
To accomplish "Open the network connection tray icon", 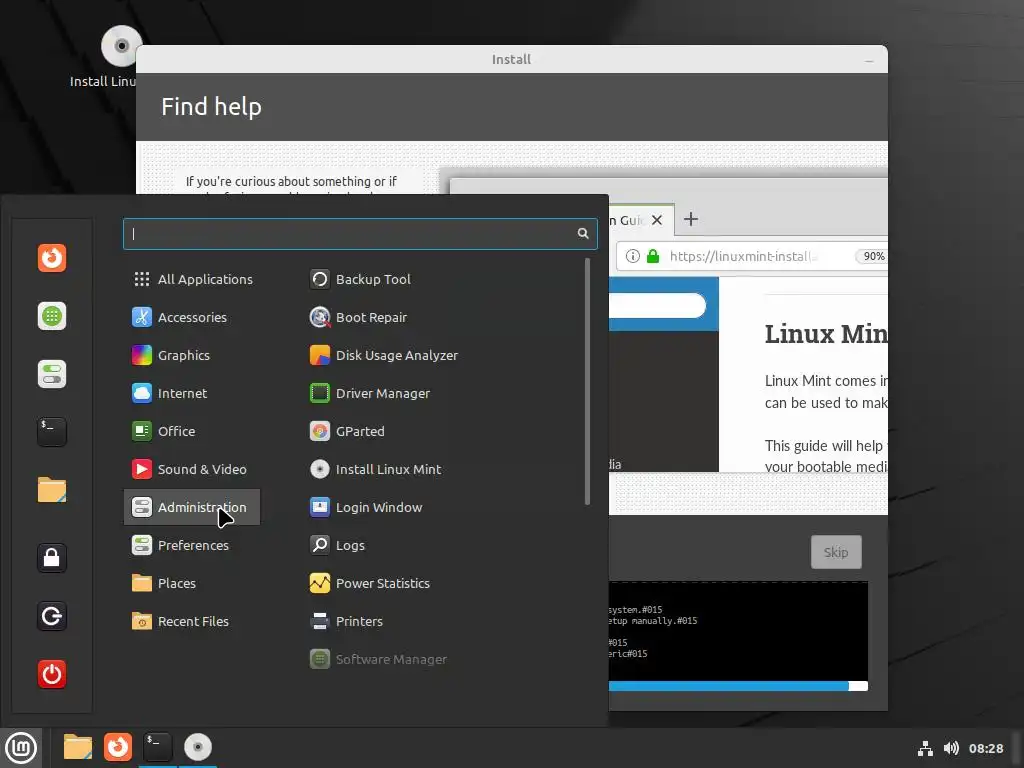I will click(x=925, y=748).
